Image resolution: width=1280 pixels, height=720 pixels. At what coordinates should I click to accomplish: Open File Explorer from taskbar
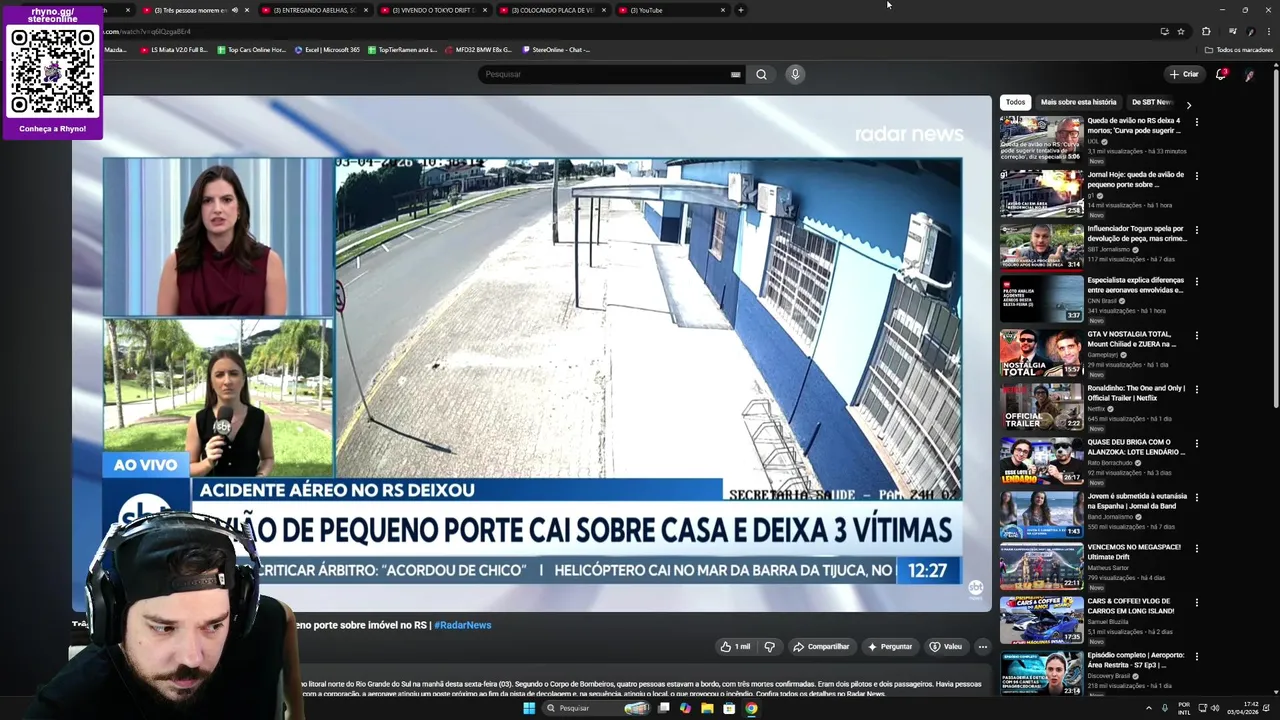(707, 708)
